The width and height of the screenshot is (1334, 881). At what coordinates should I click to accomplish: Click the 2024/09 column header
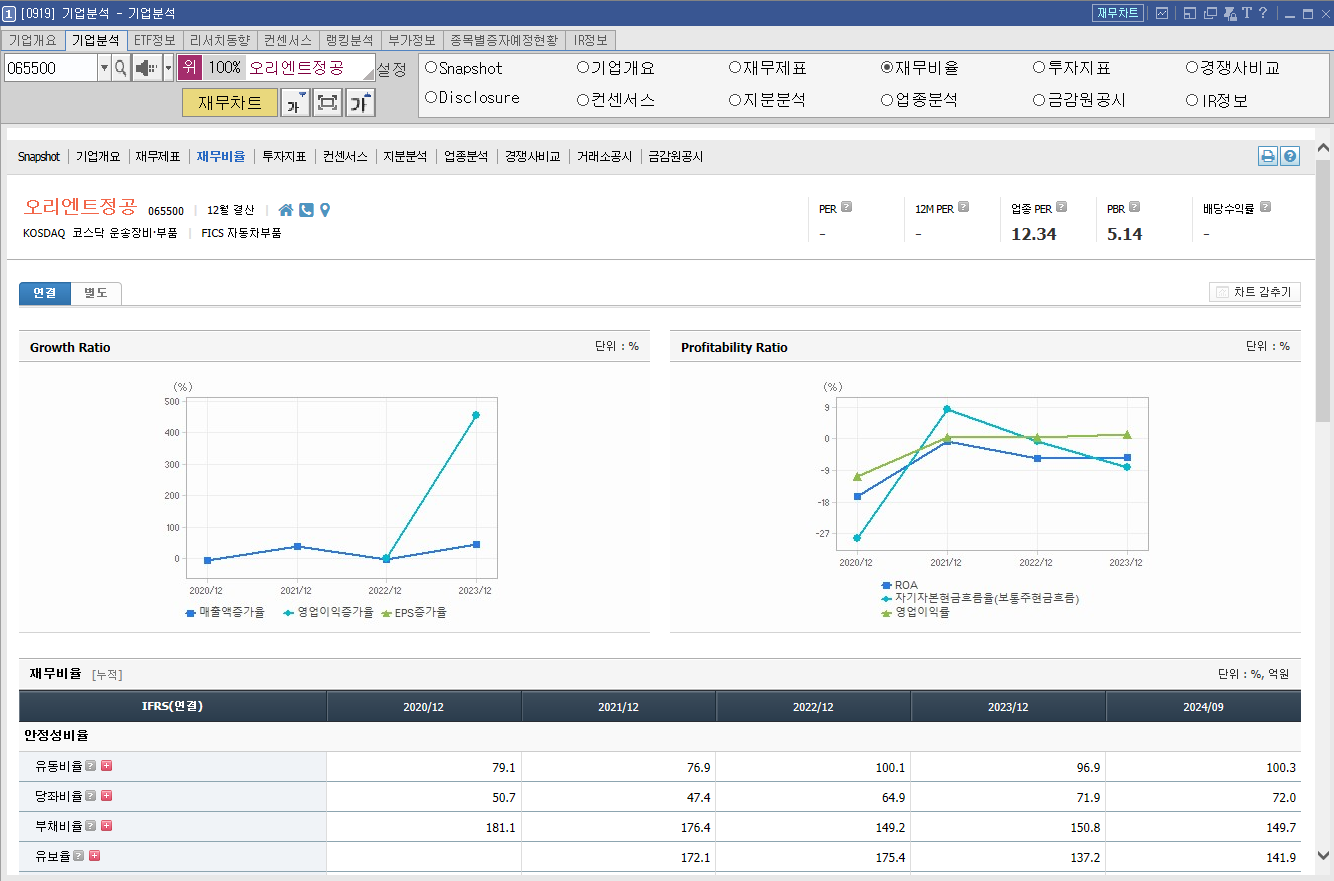(1203, 706)
